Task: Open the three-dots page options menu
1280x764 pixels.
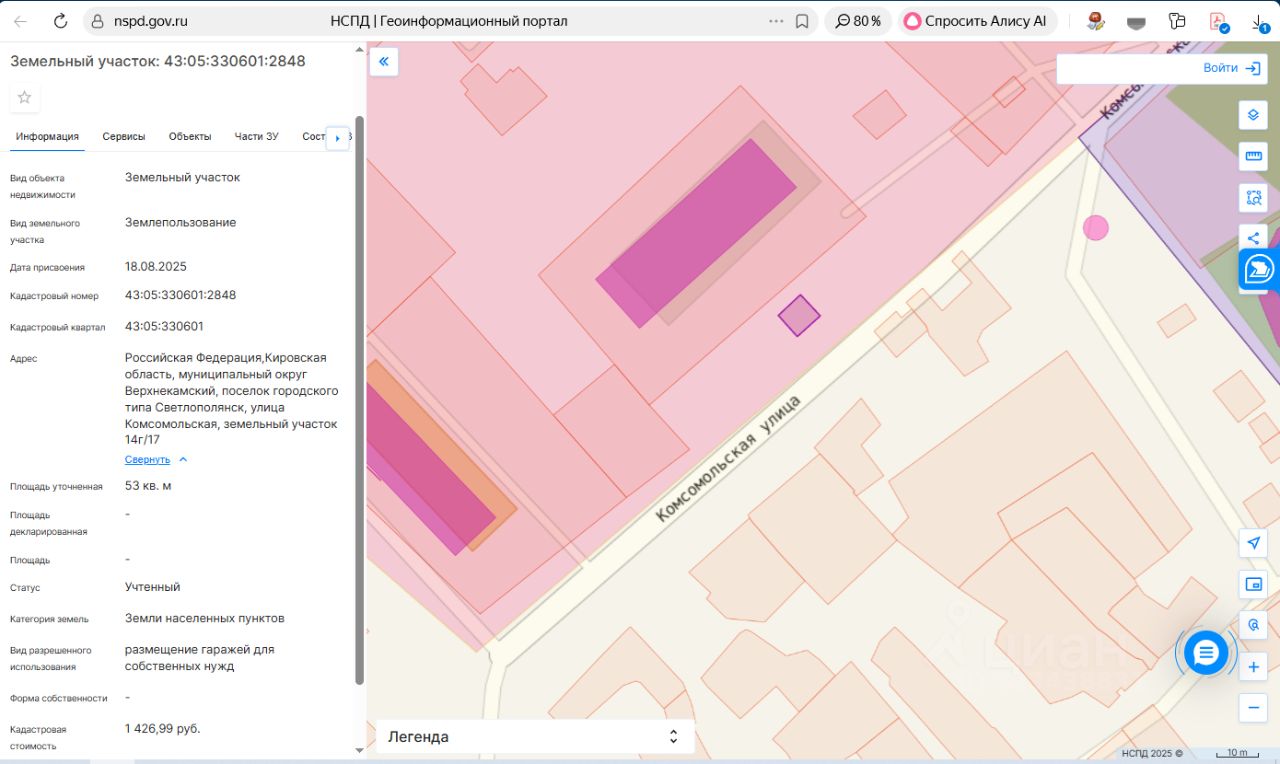Action: pos(776,21)
